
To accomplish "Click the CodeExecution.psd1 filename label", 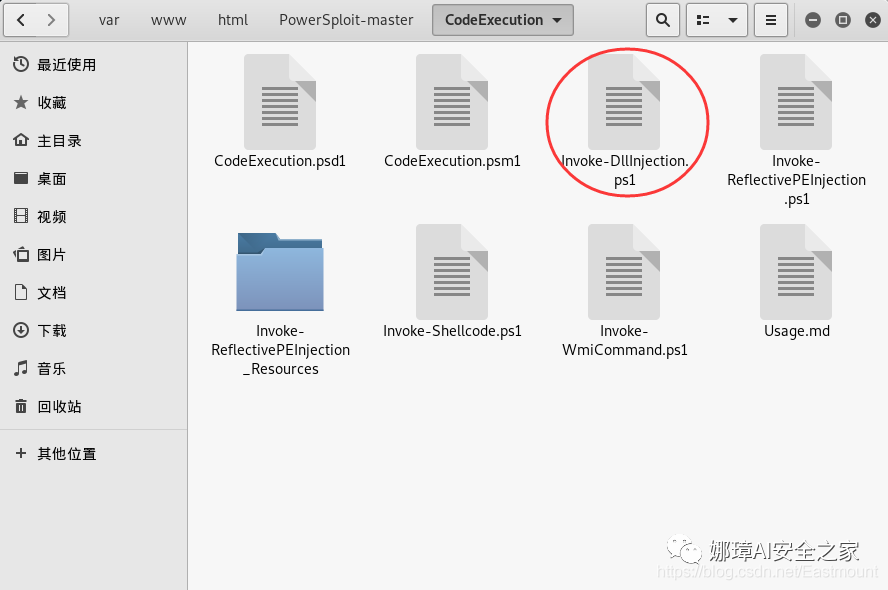I will pos(280,161).
